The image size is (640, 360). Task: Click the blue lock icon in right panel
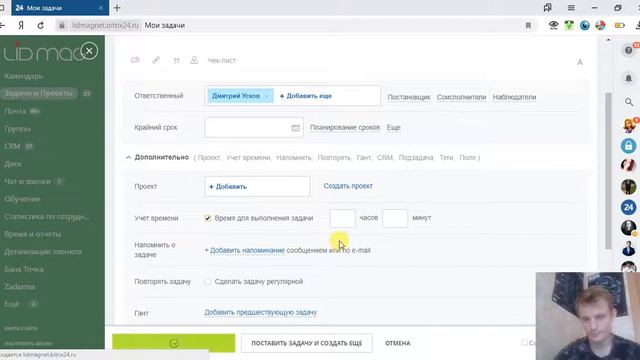tap(629, 146)
